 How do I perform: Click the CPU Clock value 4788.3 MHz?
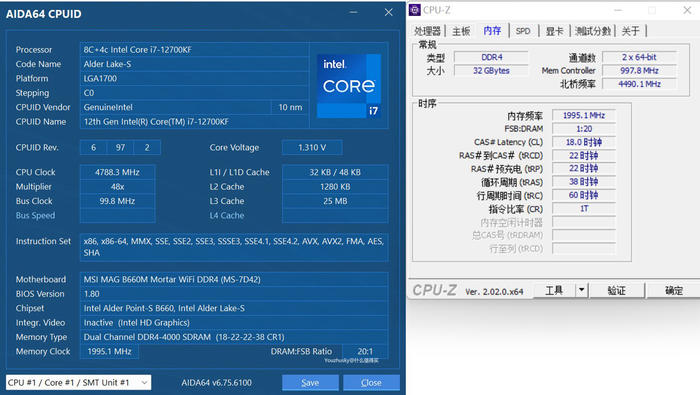(x=117, y=172)
